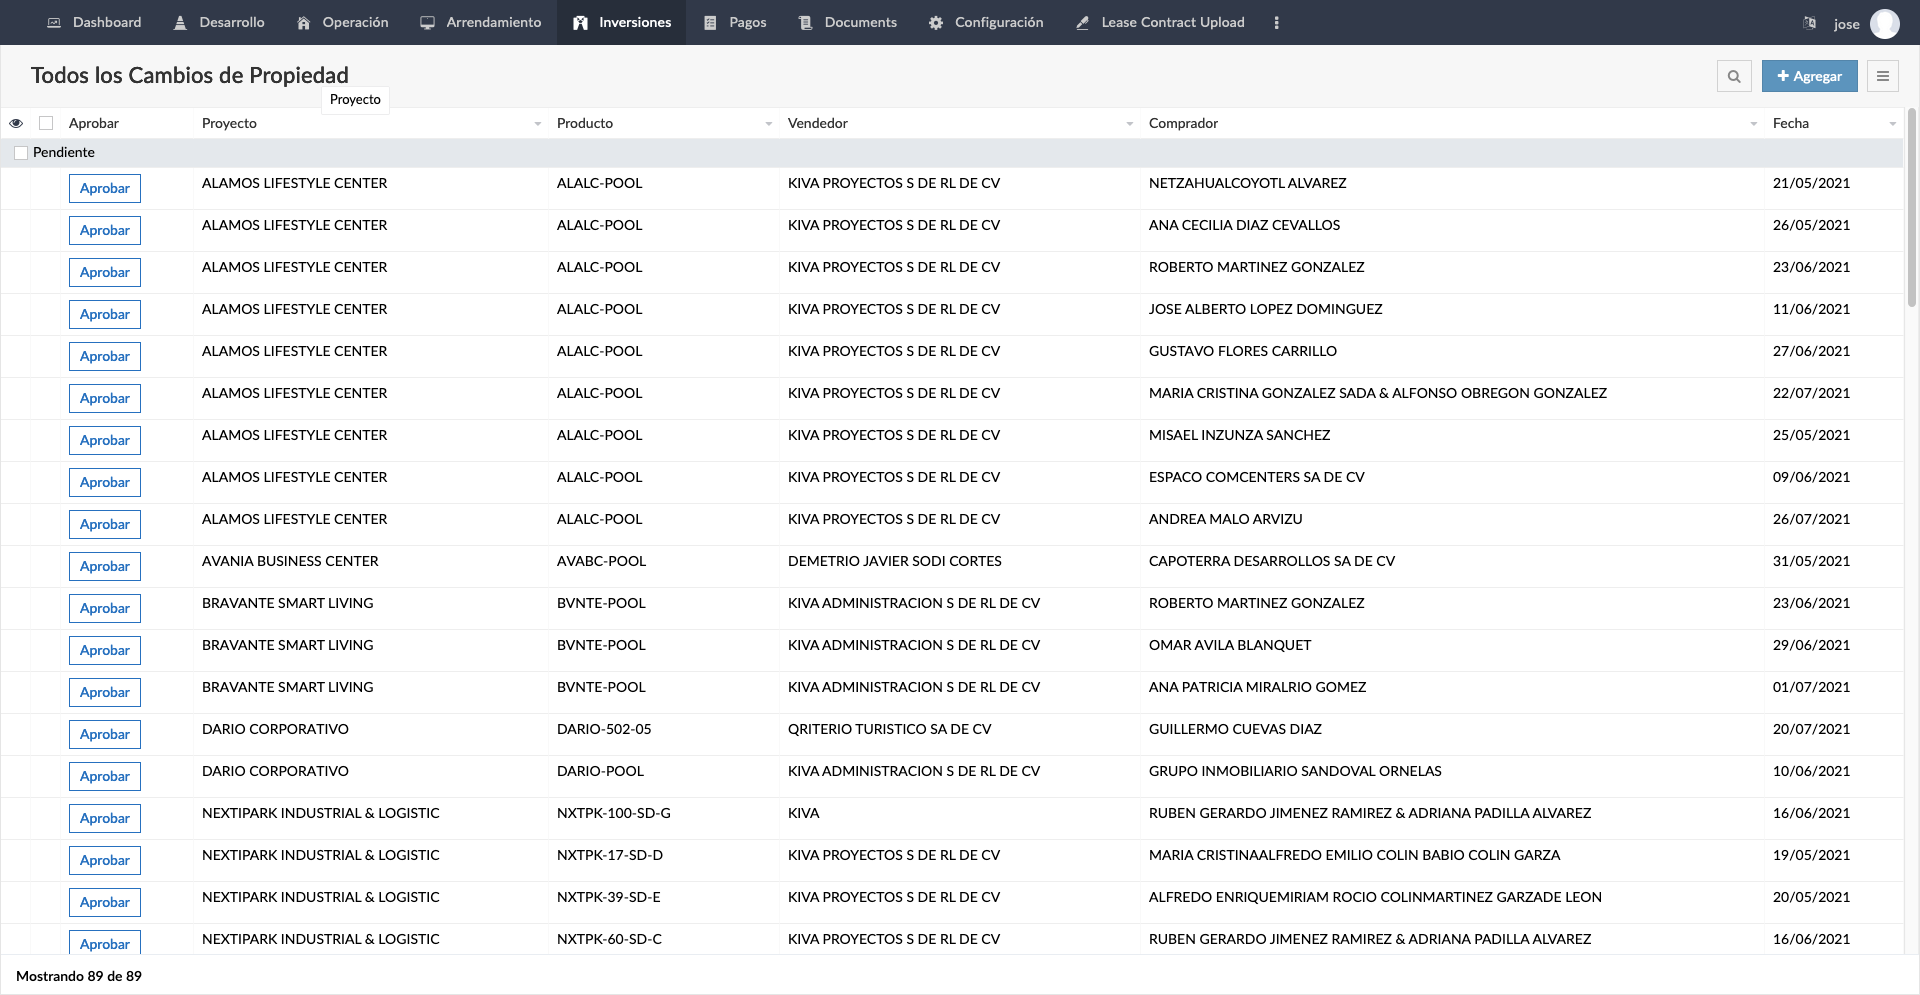Viewport: 1920px width, 995px height.
Task: Open the Proyecto column dropdown arrow
Action: (537, 124)
